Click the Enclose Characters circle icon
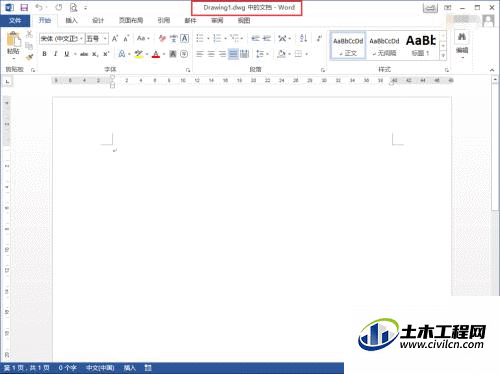The height and width of the screenshot is (374, 500). [x=184, y=54]
